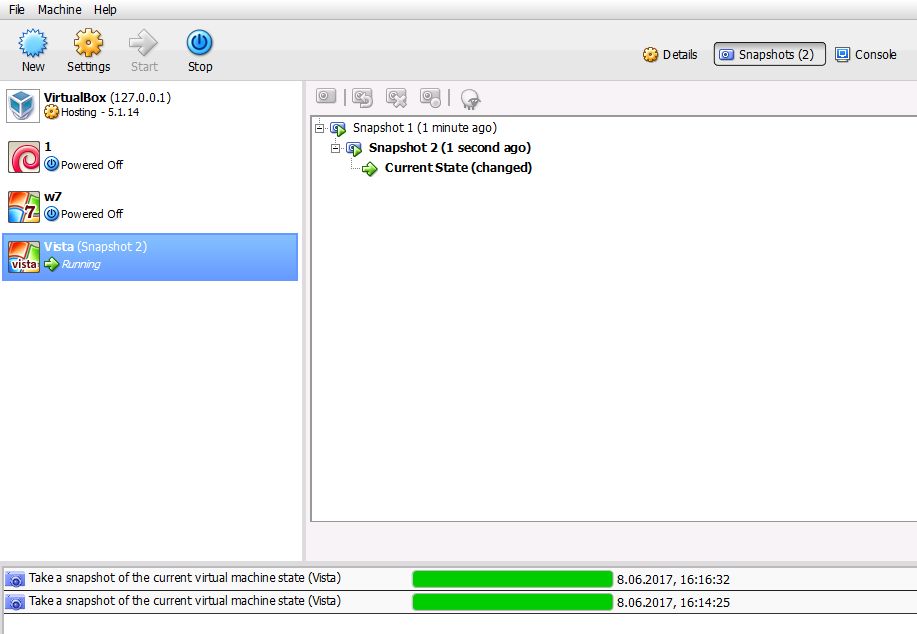Select the snapshot task logged at 16:16:32
The width and height of the screenshot is (917, 634).
coord(460,579)
